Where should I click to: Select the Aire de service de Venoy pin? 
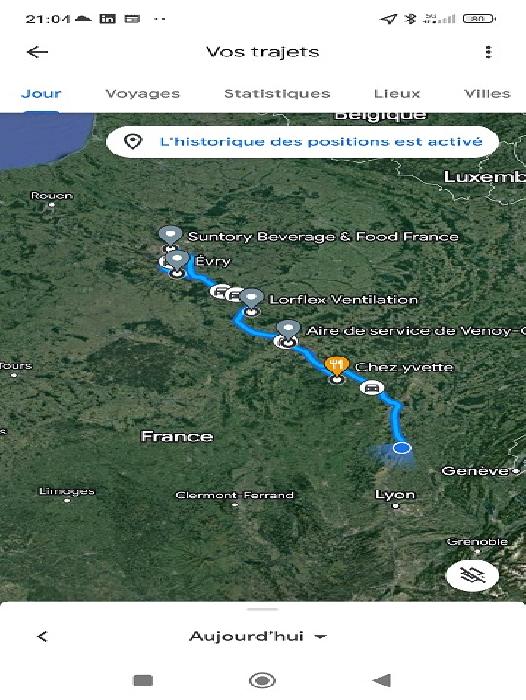(288, 330)
